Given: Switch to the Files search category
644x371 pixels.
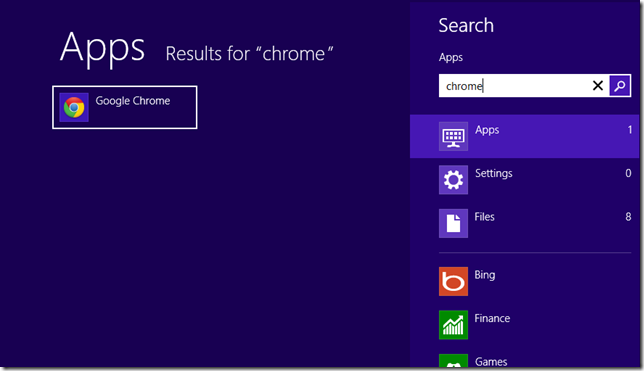Looking at the screenshot, I should click(x=484, y=217).
